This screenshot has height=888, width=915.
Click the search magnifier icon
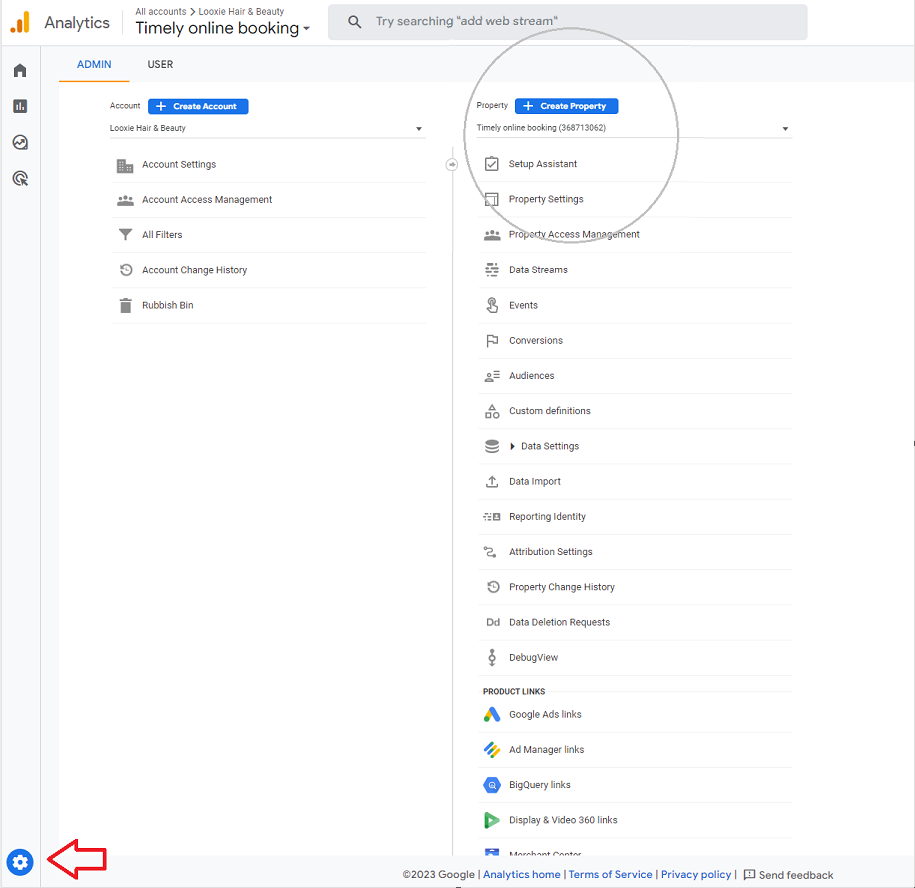pyautogui.click(x=354, y=22)
